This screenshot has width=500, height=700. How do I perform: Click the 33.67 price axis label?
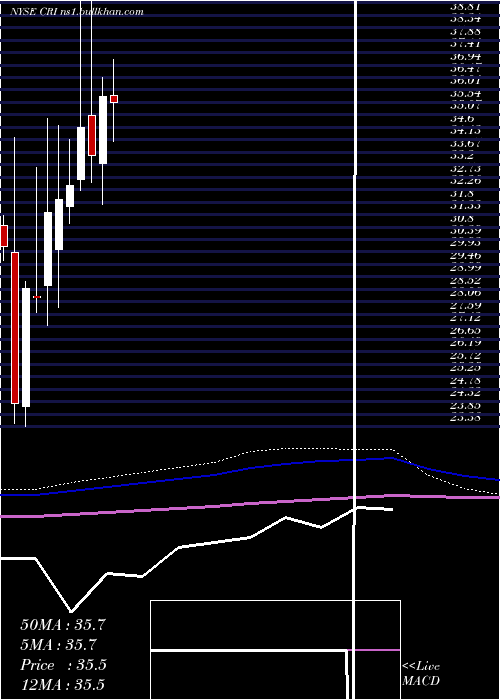tap(465, 143)
